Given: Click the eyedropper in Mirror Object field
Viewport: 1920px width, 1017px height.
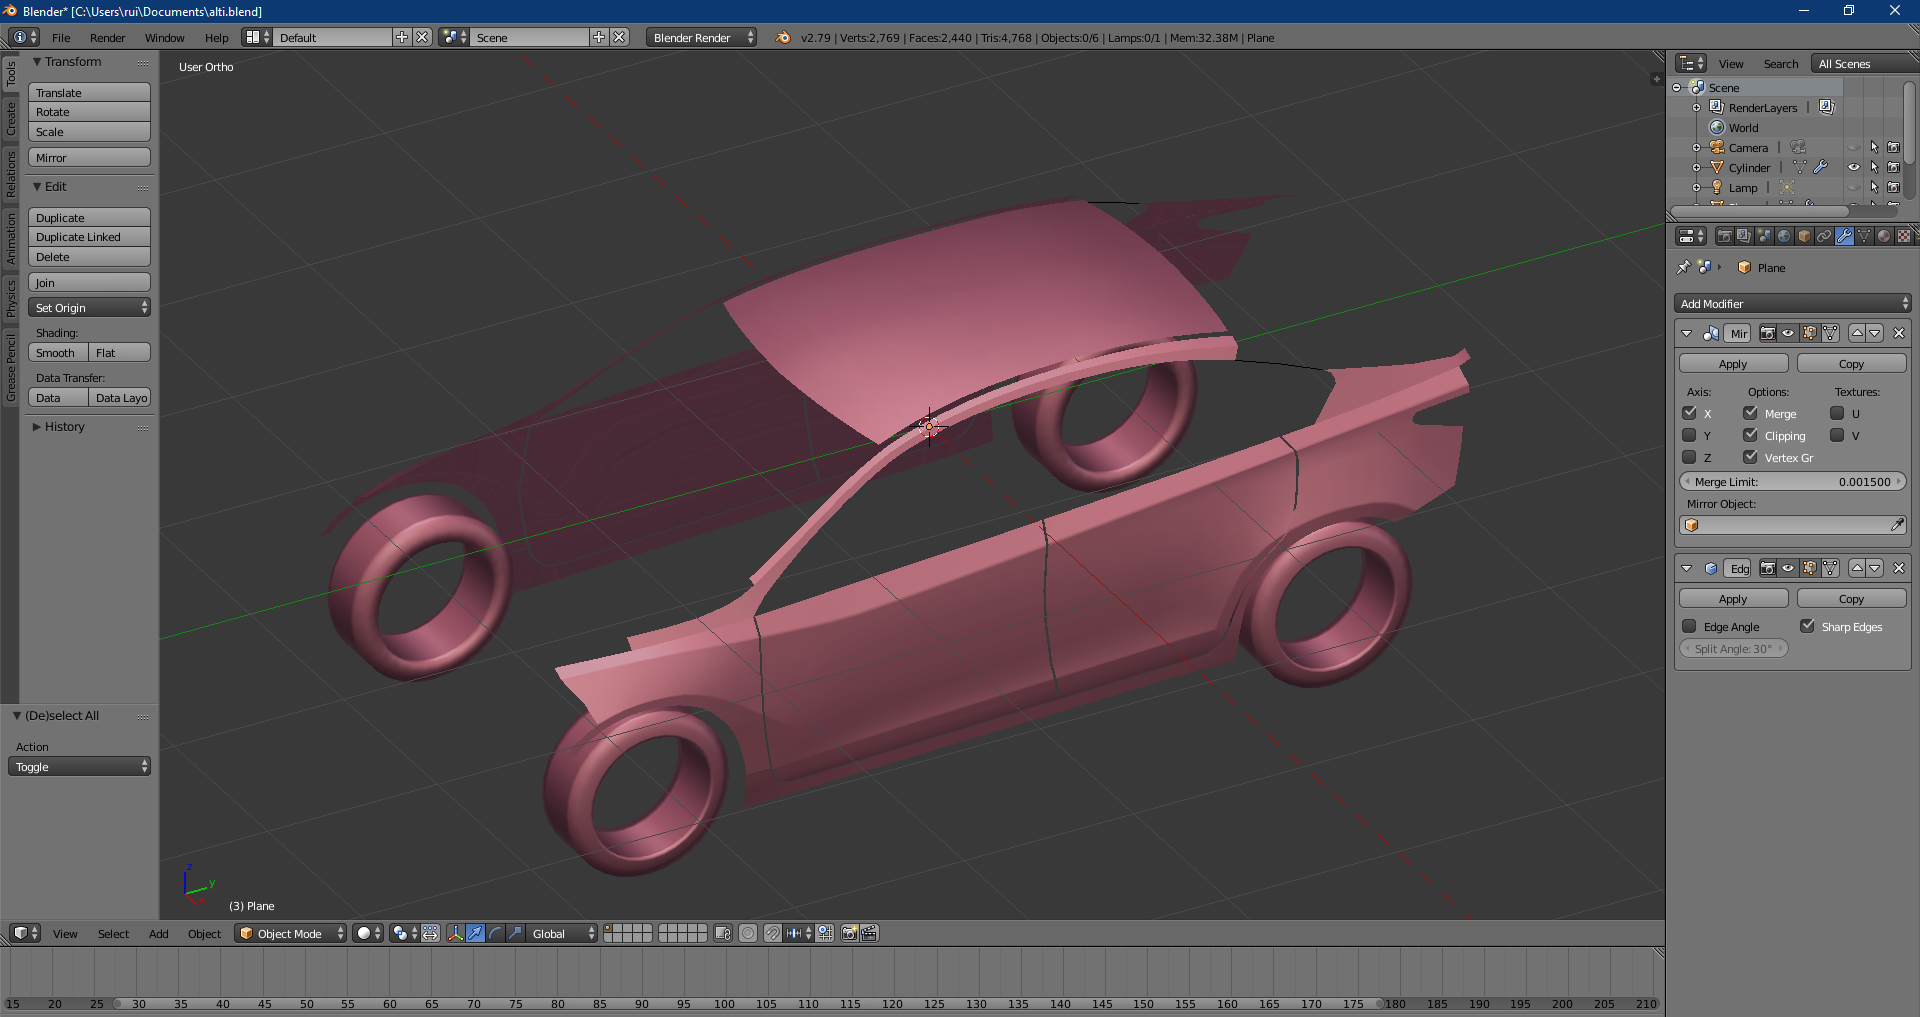Looking at the screenshot, I should click(x=1897, y=525).
